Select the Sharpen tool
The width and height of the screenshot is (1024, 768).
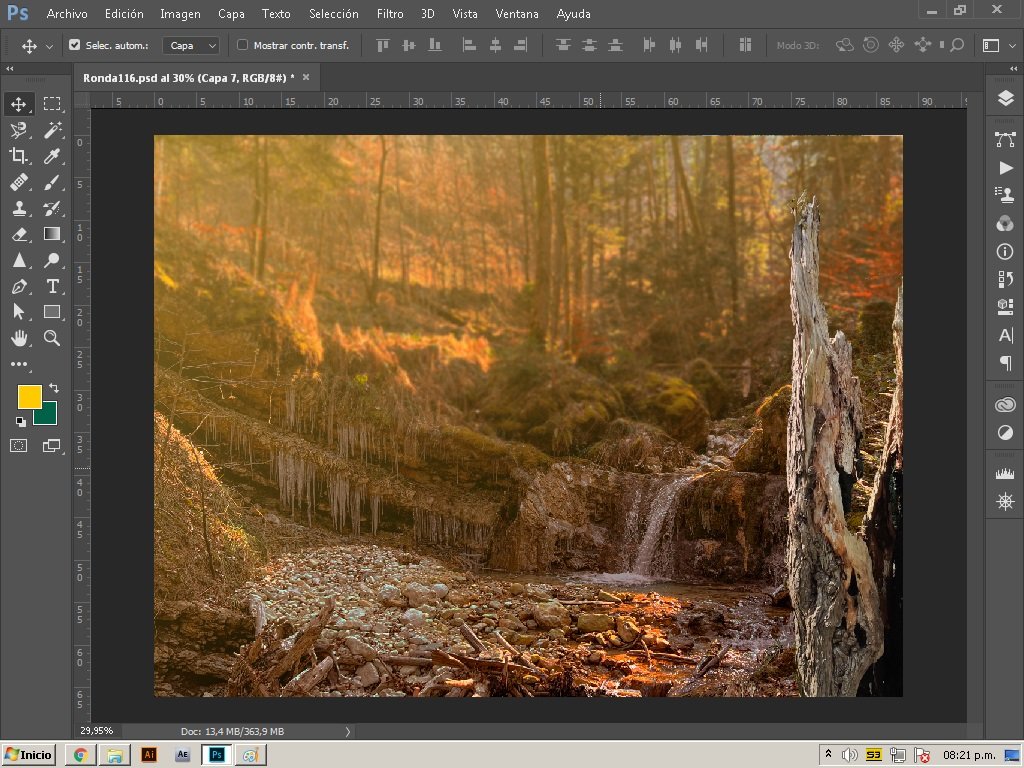[x=18, y=260]
